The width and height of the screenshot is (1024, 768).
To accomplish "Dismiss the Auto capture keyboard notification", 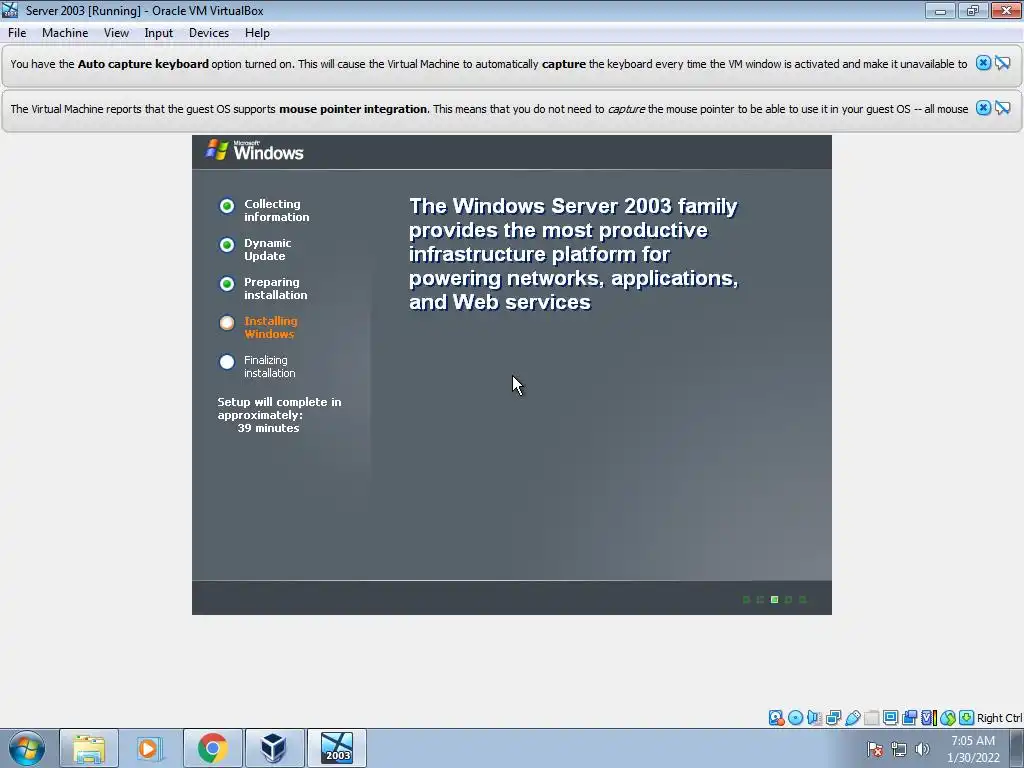I will tap(983, 63).
